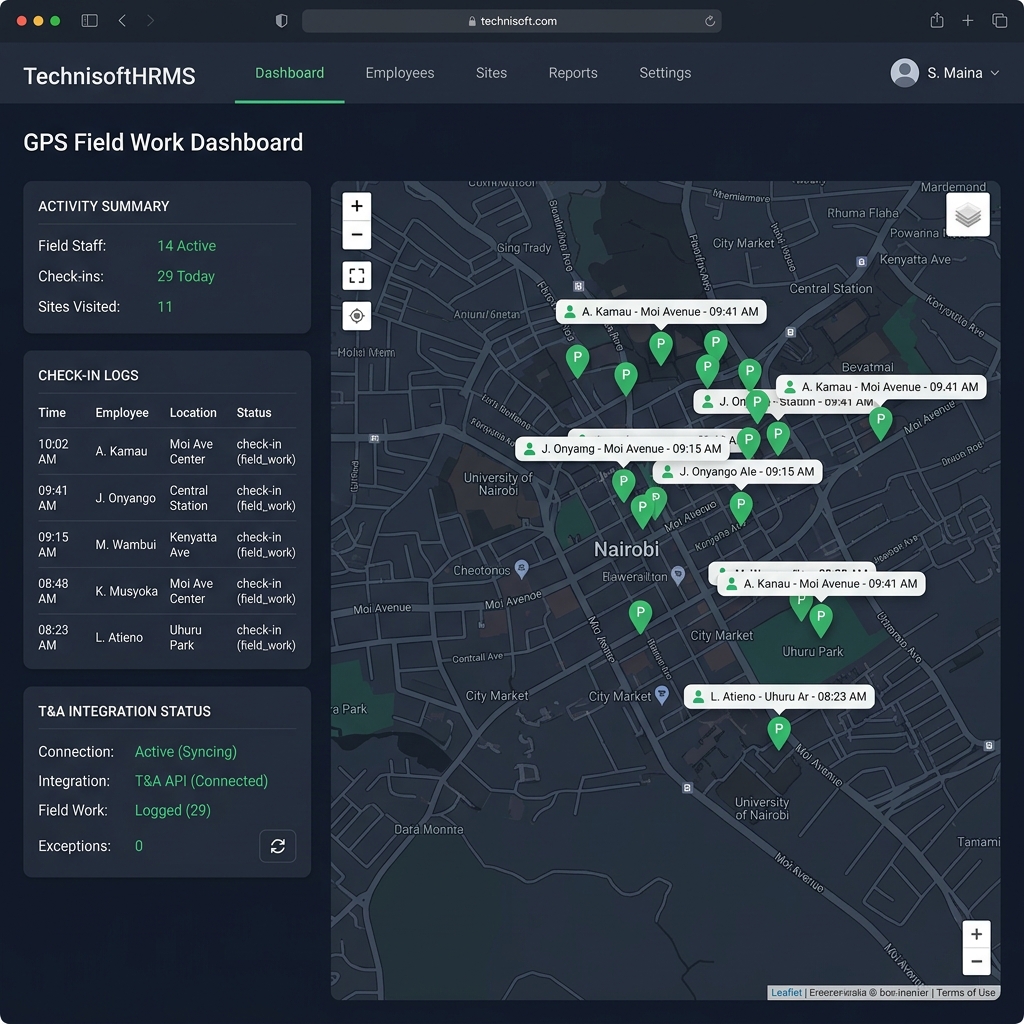Click the Central Station location cell
Screen dimensions: 1024x1024
189,498
